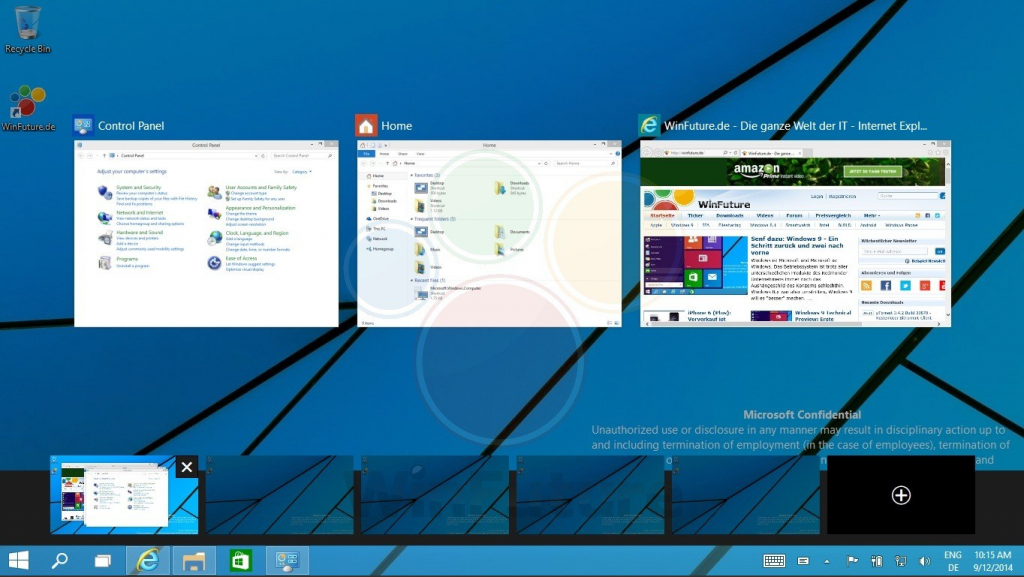Click the volume speaker icon

(x=924, y=560)
